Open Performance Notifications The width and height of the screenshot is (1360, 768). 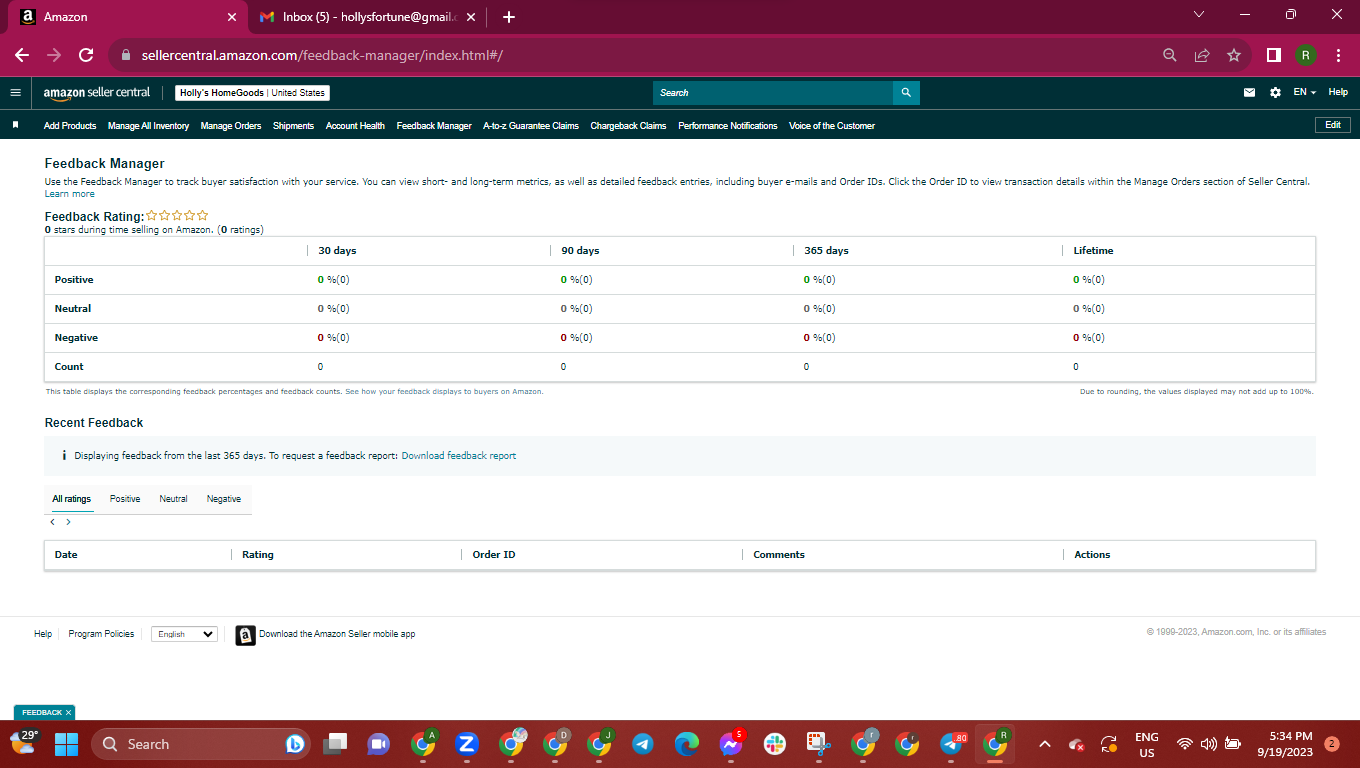point(728,126)
